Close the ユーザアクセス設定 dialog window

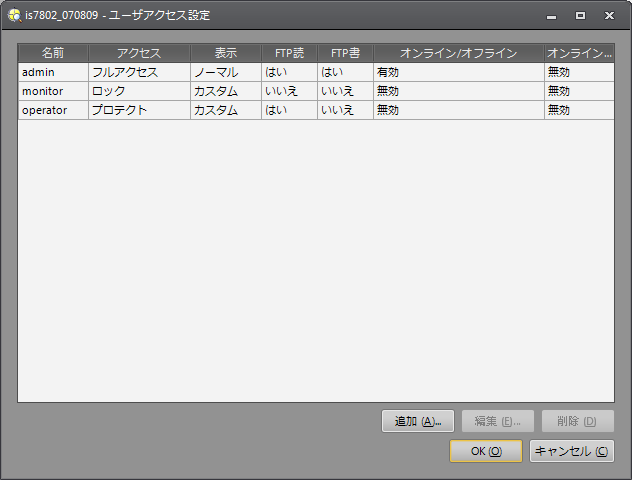coord(609,16)
